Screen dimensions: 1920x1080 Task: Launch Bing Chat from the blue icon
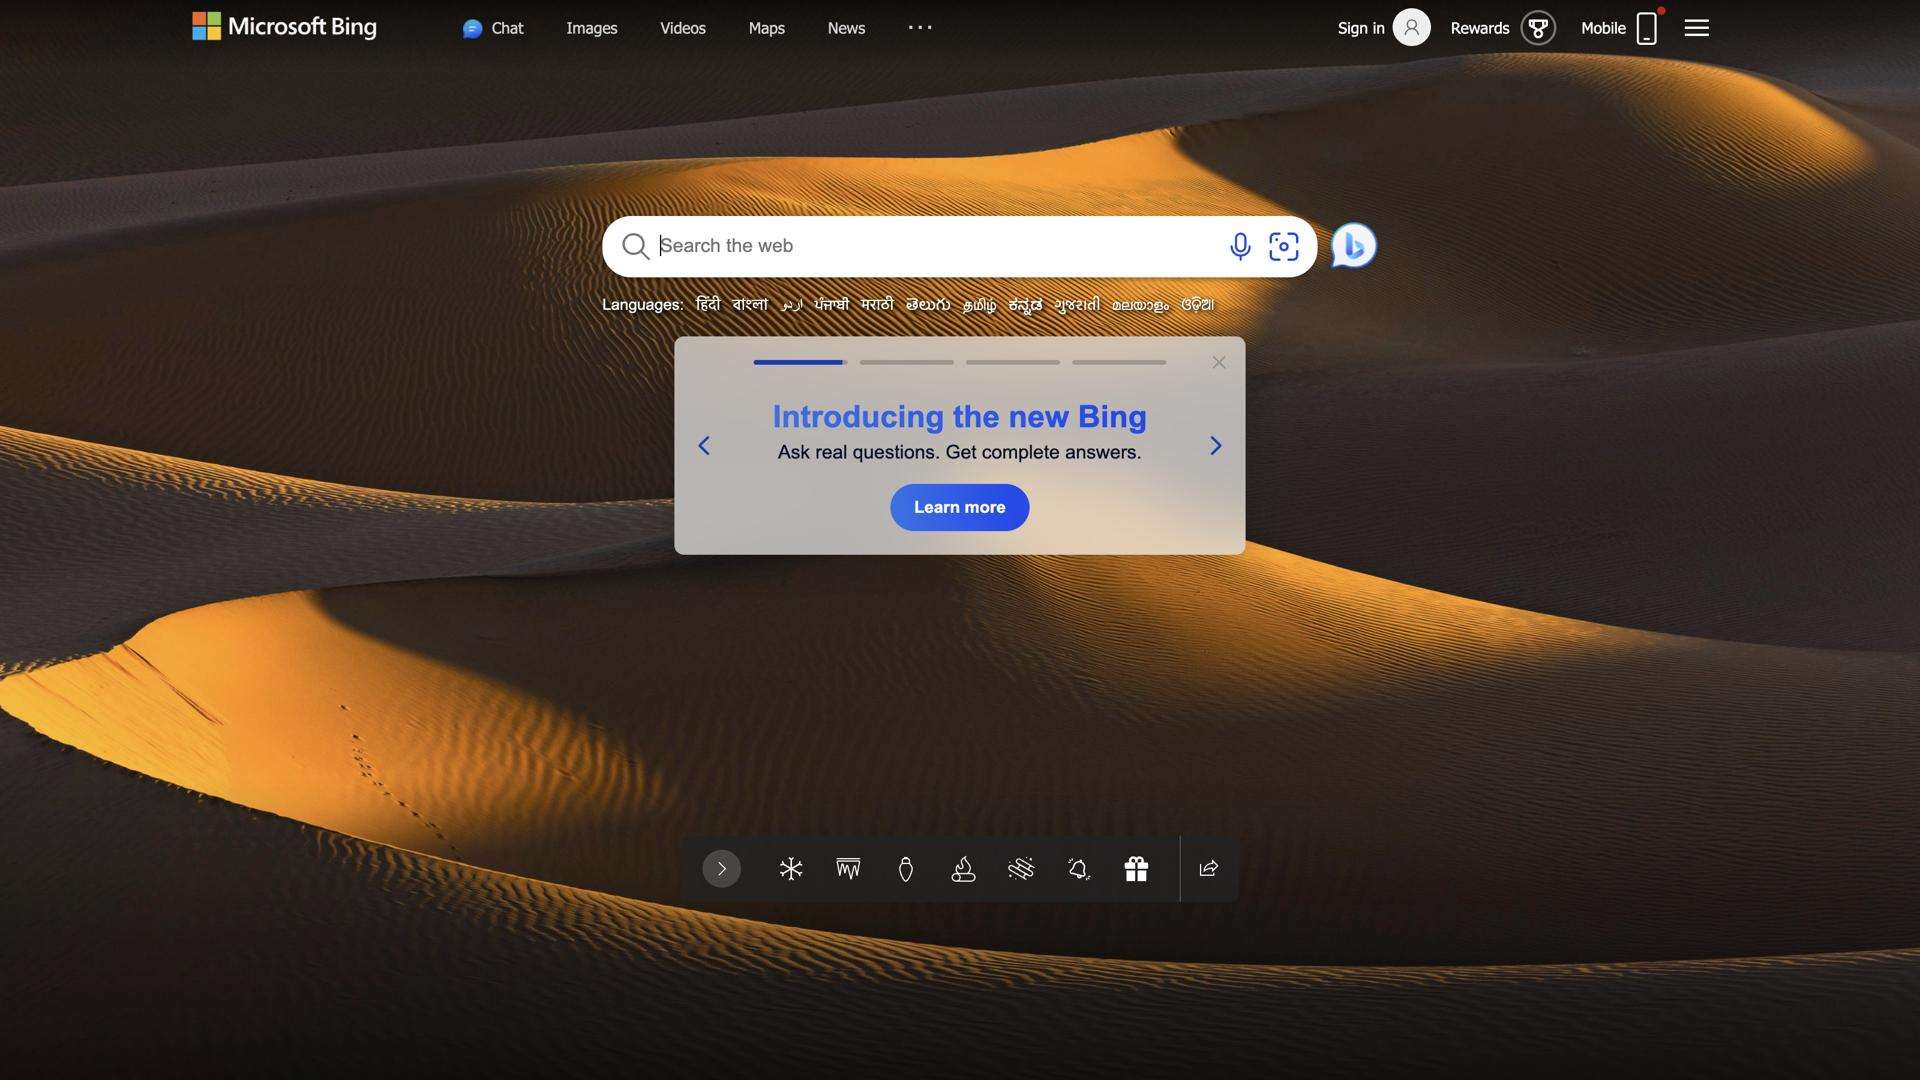click(1352, 246)
